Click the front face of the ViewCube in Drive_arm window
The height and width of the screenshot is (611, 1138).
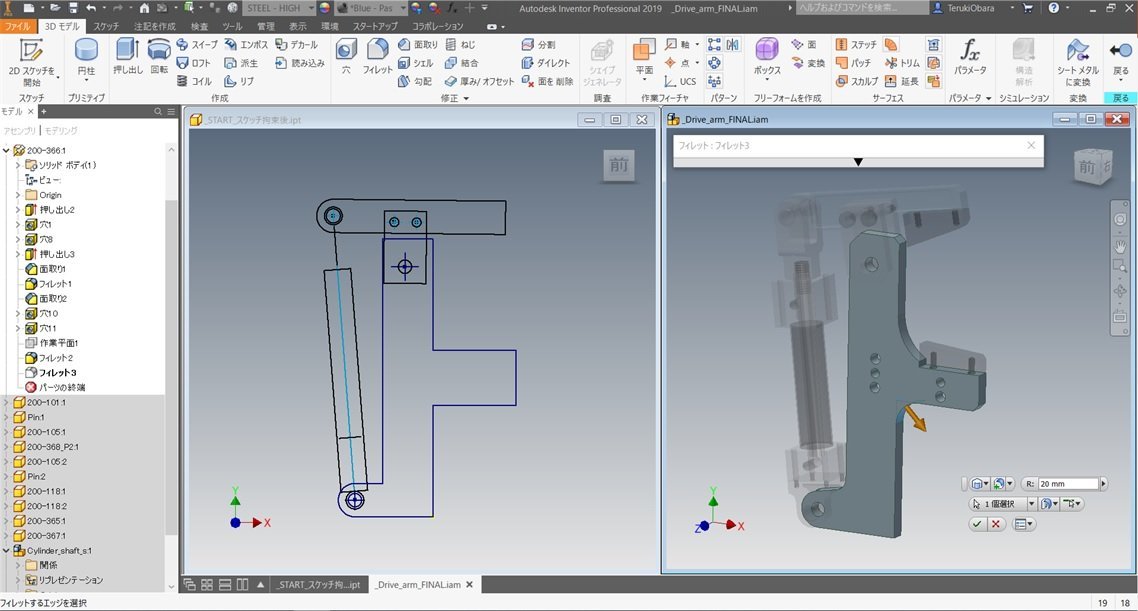coord(1086,167)
